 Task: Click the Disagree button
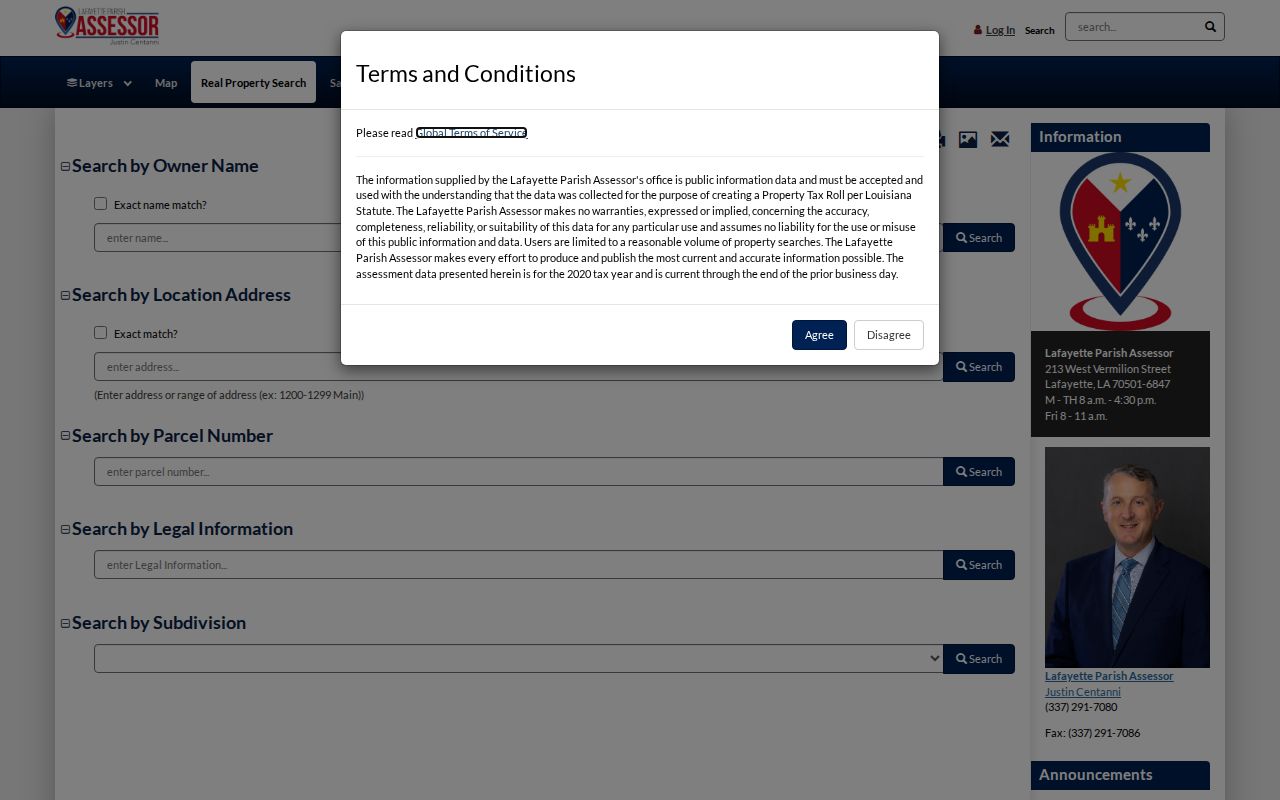point(889,335)
